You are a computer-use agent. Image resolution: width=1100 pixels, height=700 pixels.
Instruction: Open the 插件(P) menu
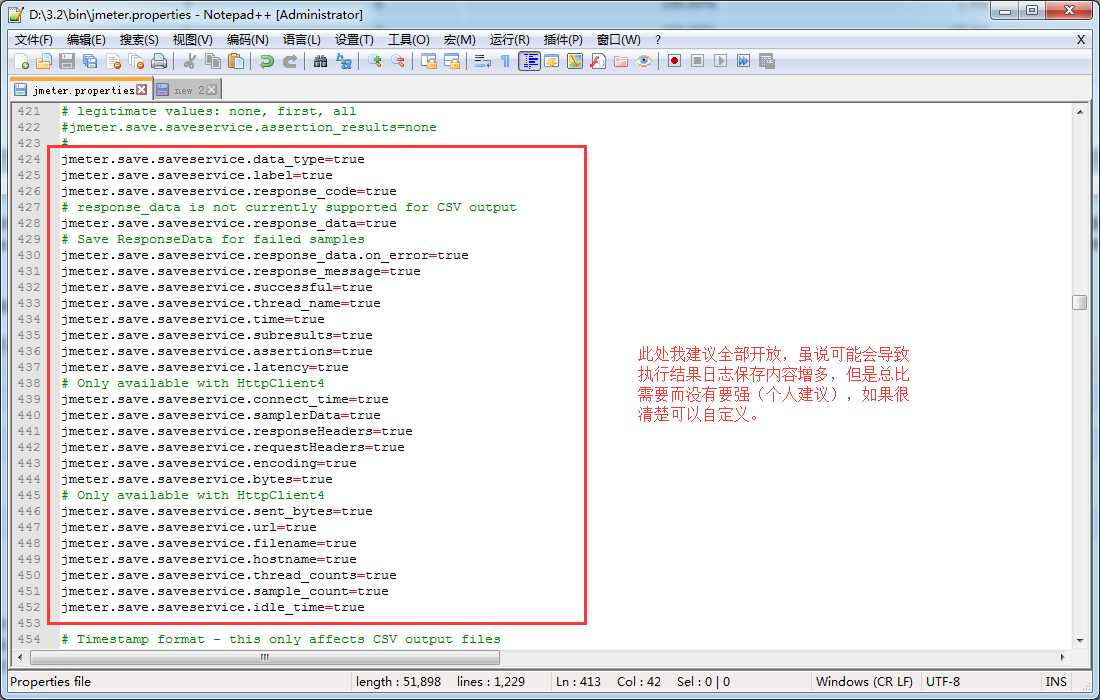[x=563, y=40]
